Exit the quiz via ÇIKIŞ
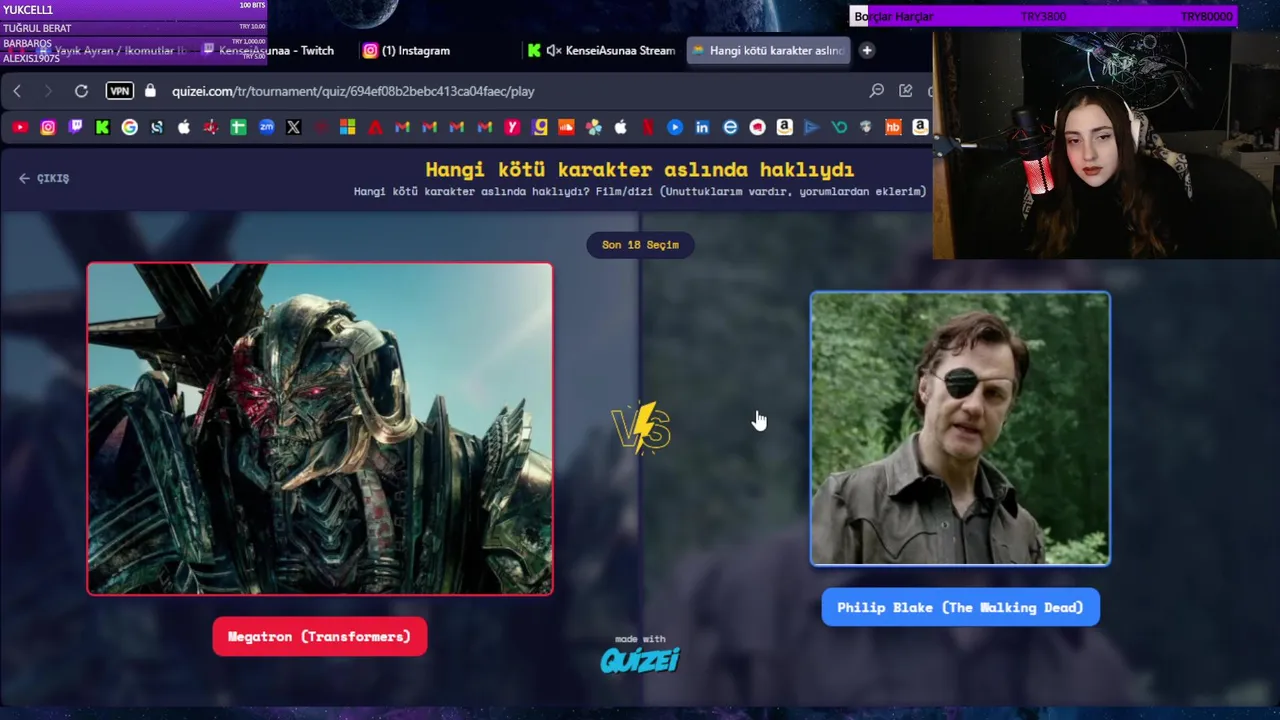This screenshot has height=720, width=1280. 44,178
